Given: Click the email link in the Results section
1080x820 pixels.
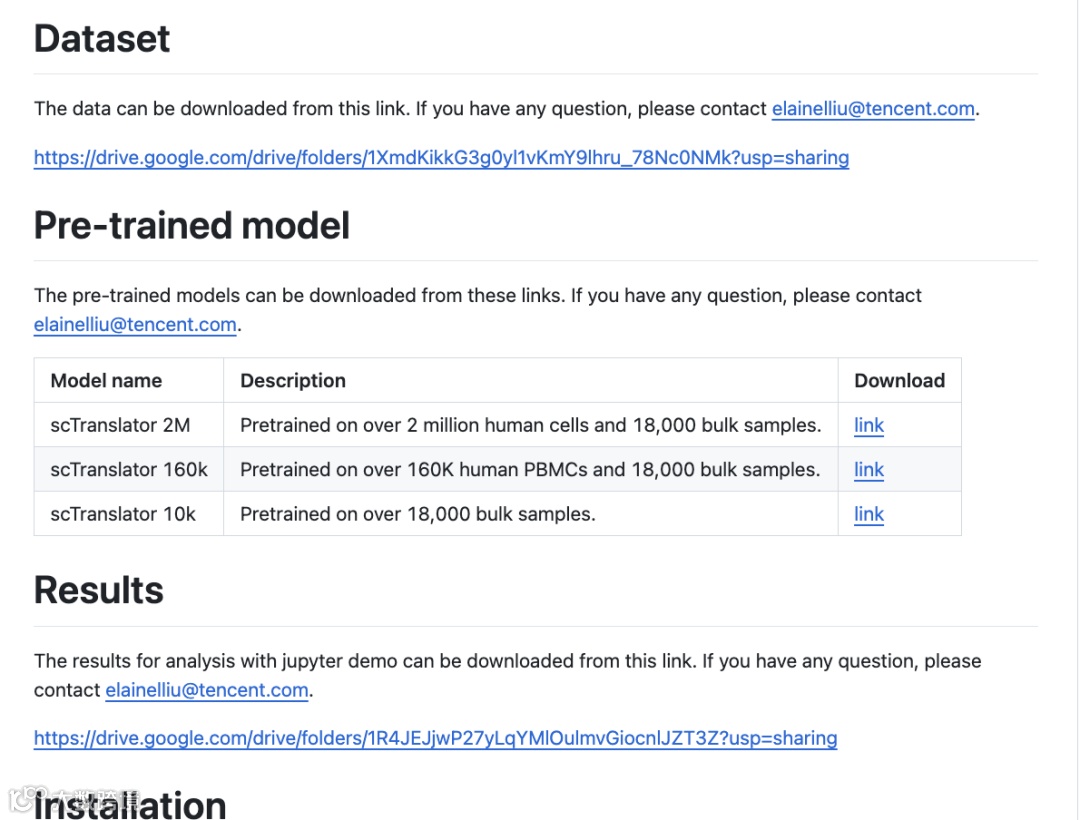Looking at the screenshot, I should point(207,690).
